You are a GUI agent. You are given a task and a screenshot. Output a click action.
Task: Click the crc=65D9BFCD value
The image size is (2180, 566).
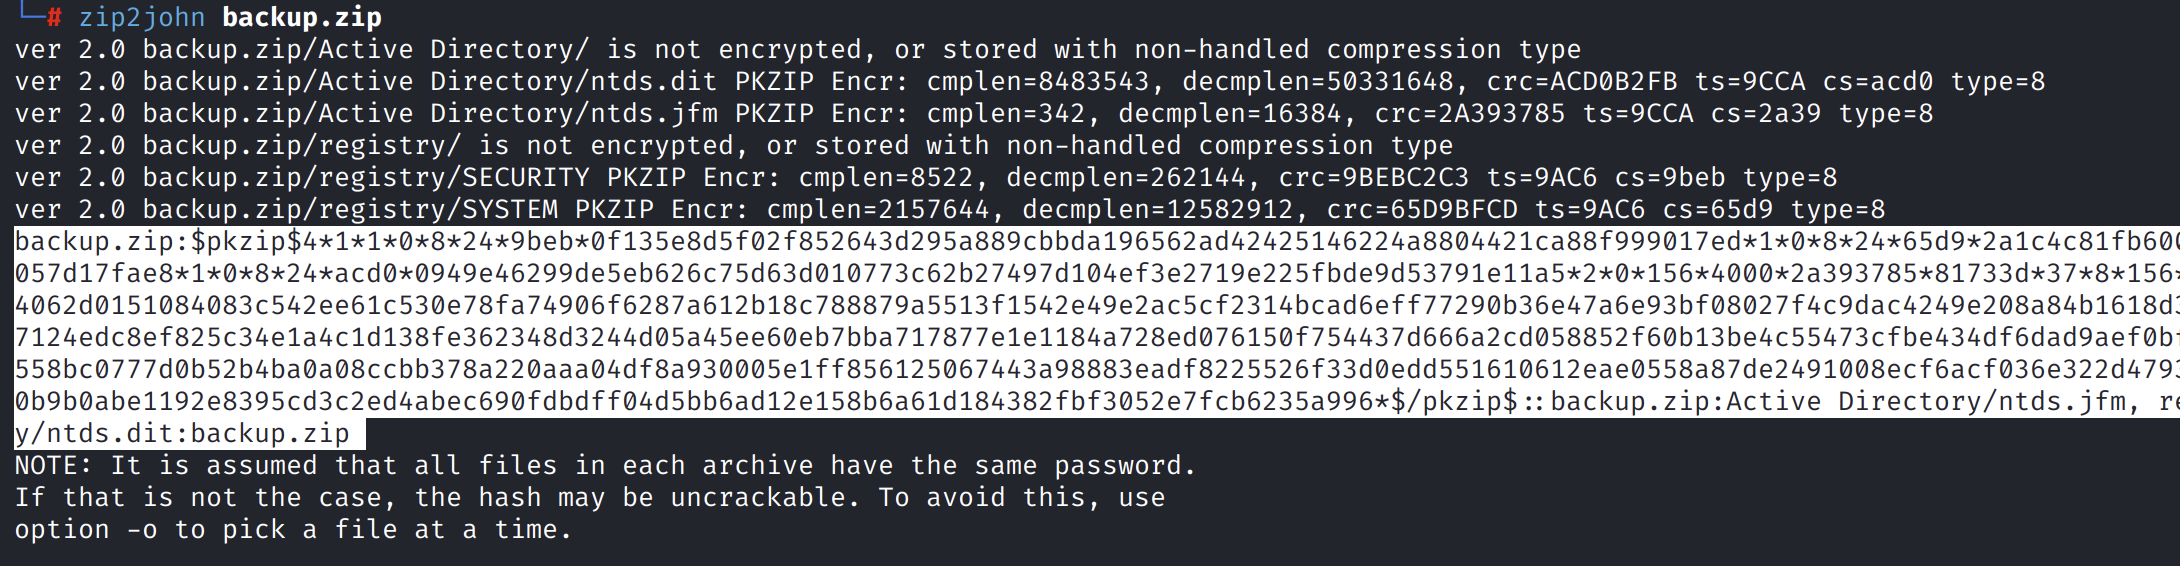pos(1422,209)
